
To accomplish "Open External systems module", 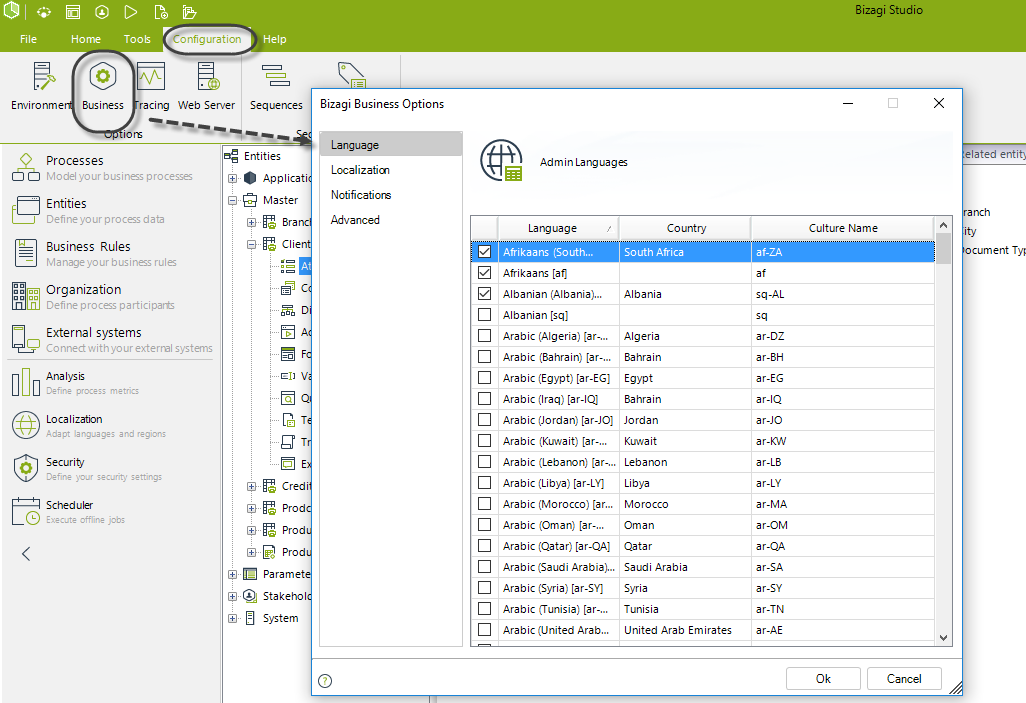I will (111, 340).
